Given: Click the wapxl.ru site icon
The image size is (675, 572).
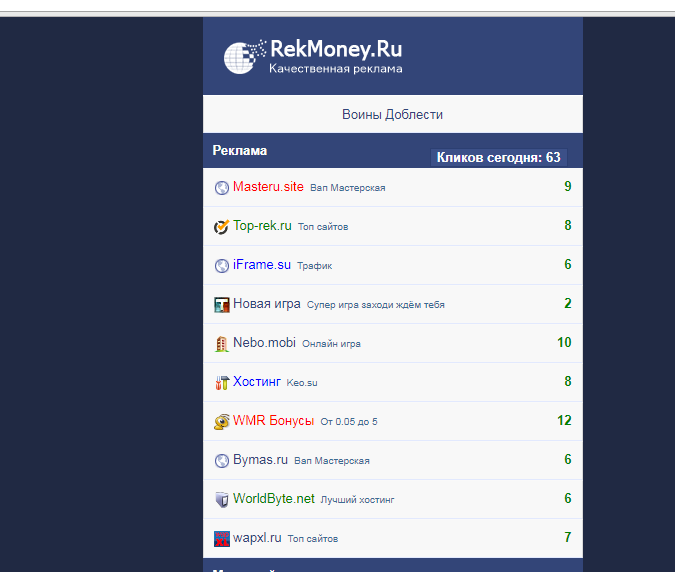Looking at the screenshot, I should coord(222,539).
